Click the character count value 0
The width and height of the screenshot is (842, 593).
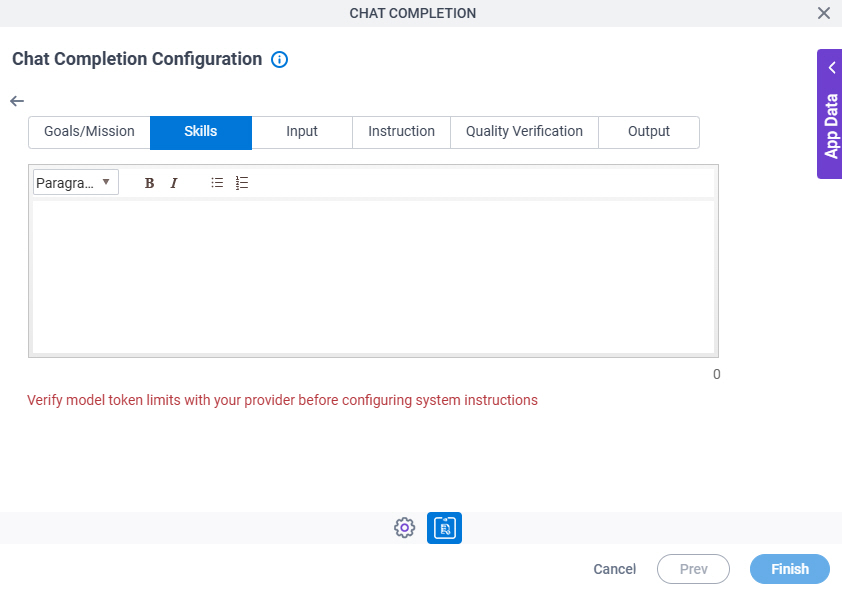(x=716, y=374)
